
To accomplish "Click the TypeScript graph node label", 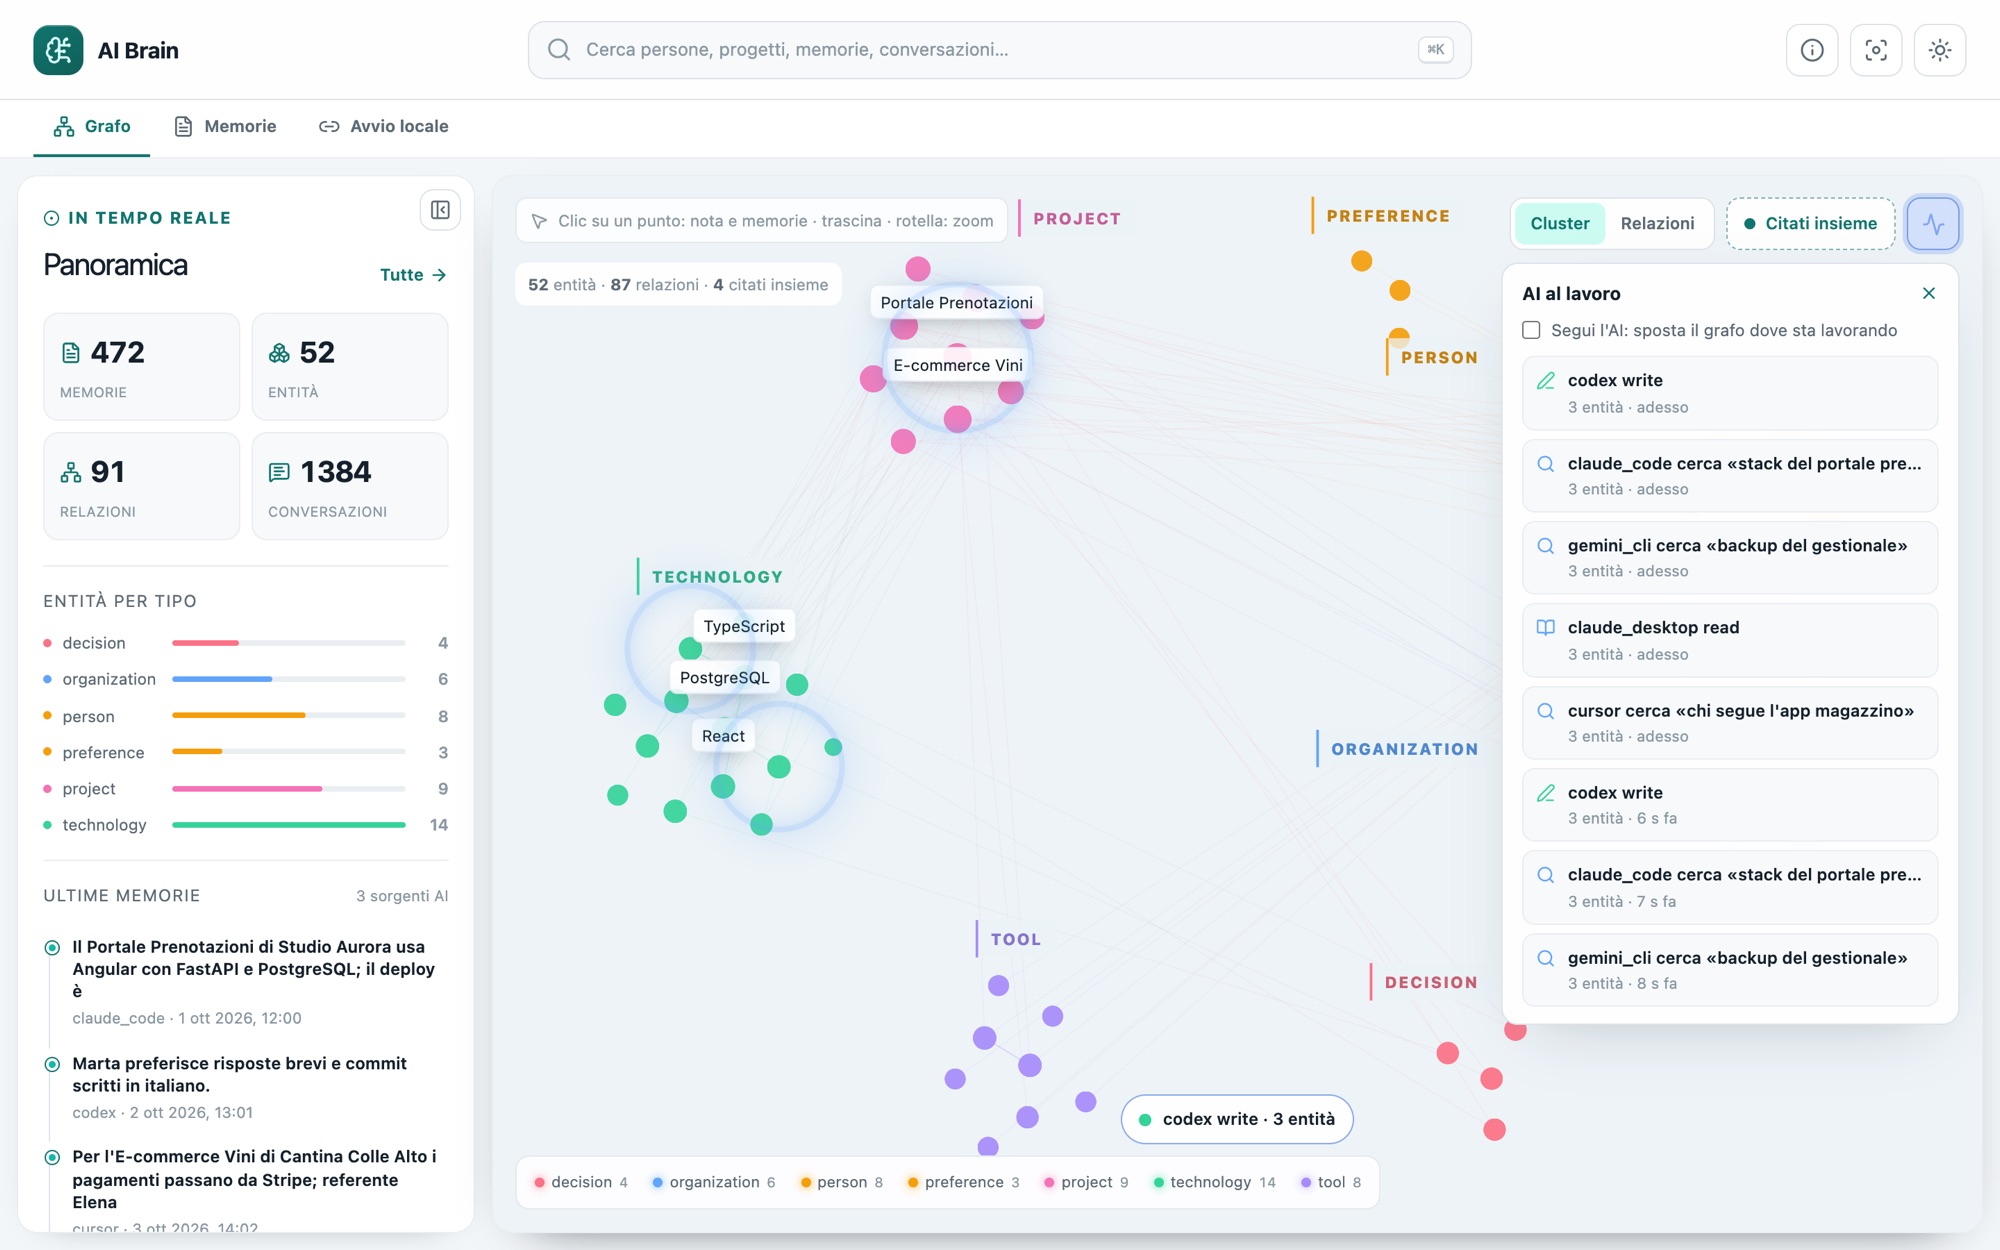I will pos(744,627).
